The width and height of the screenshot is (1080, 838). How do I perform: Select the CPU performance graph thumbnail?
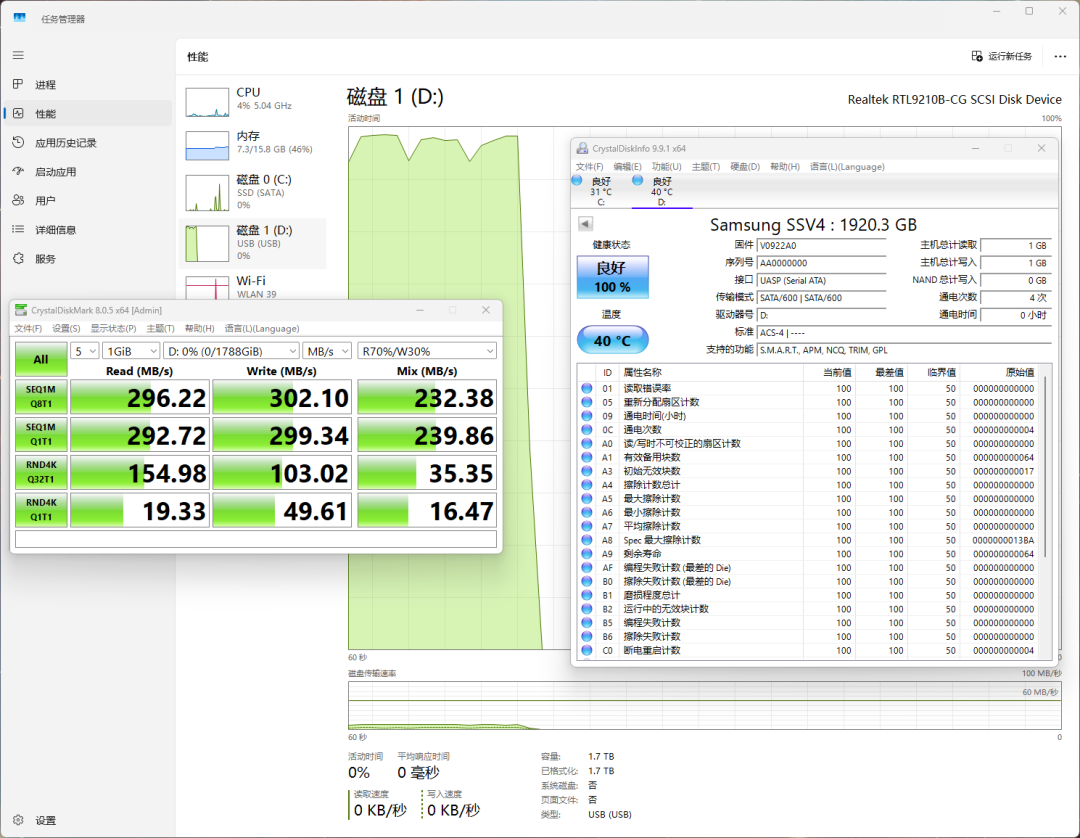(207, 103)
